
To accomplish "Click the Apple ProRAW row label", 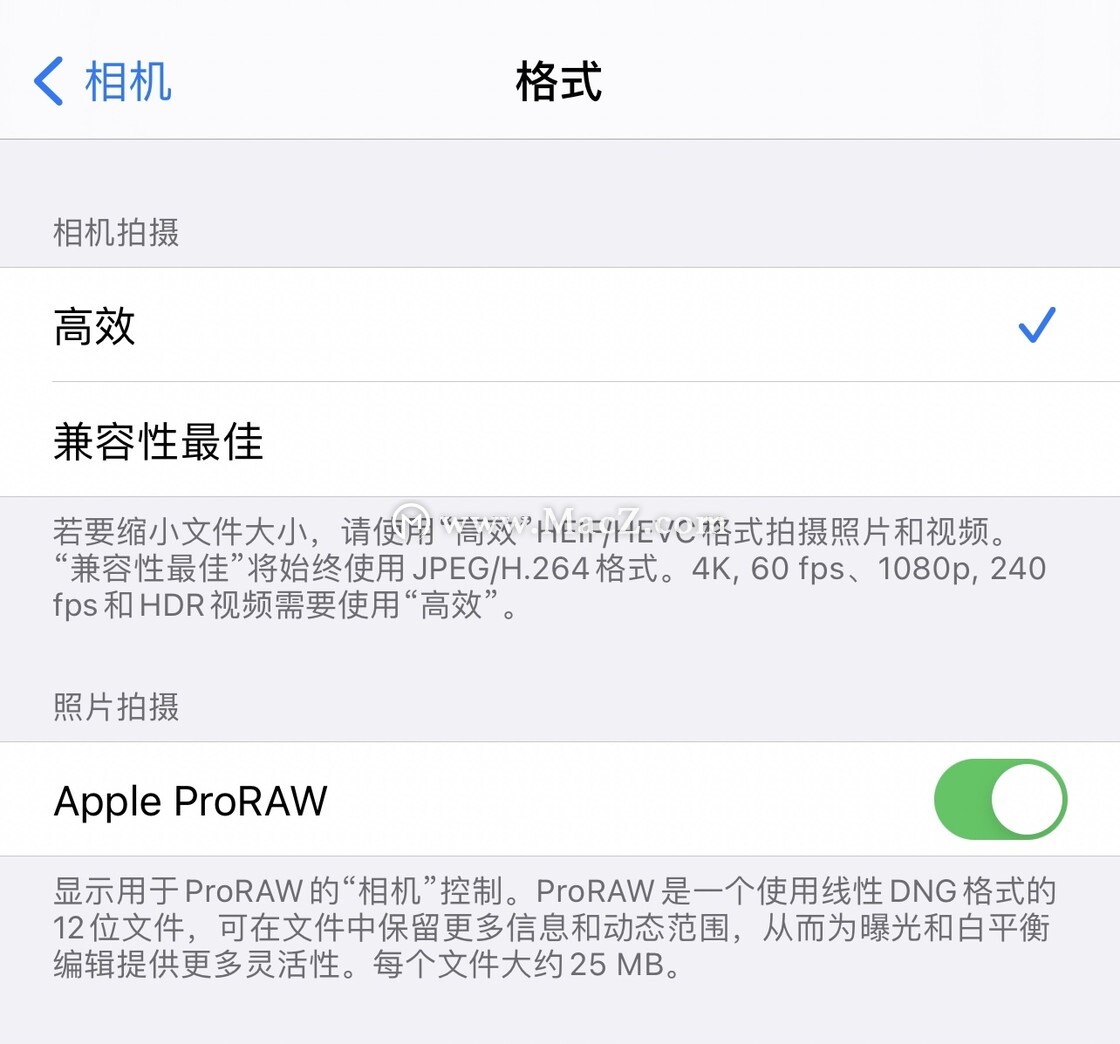I will coord(191,800).
